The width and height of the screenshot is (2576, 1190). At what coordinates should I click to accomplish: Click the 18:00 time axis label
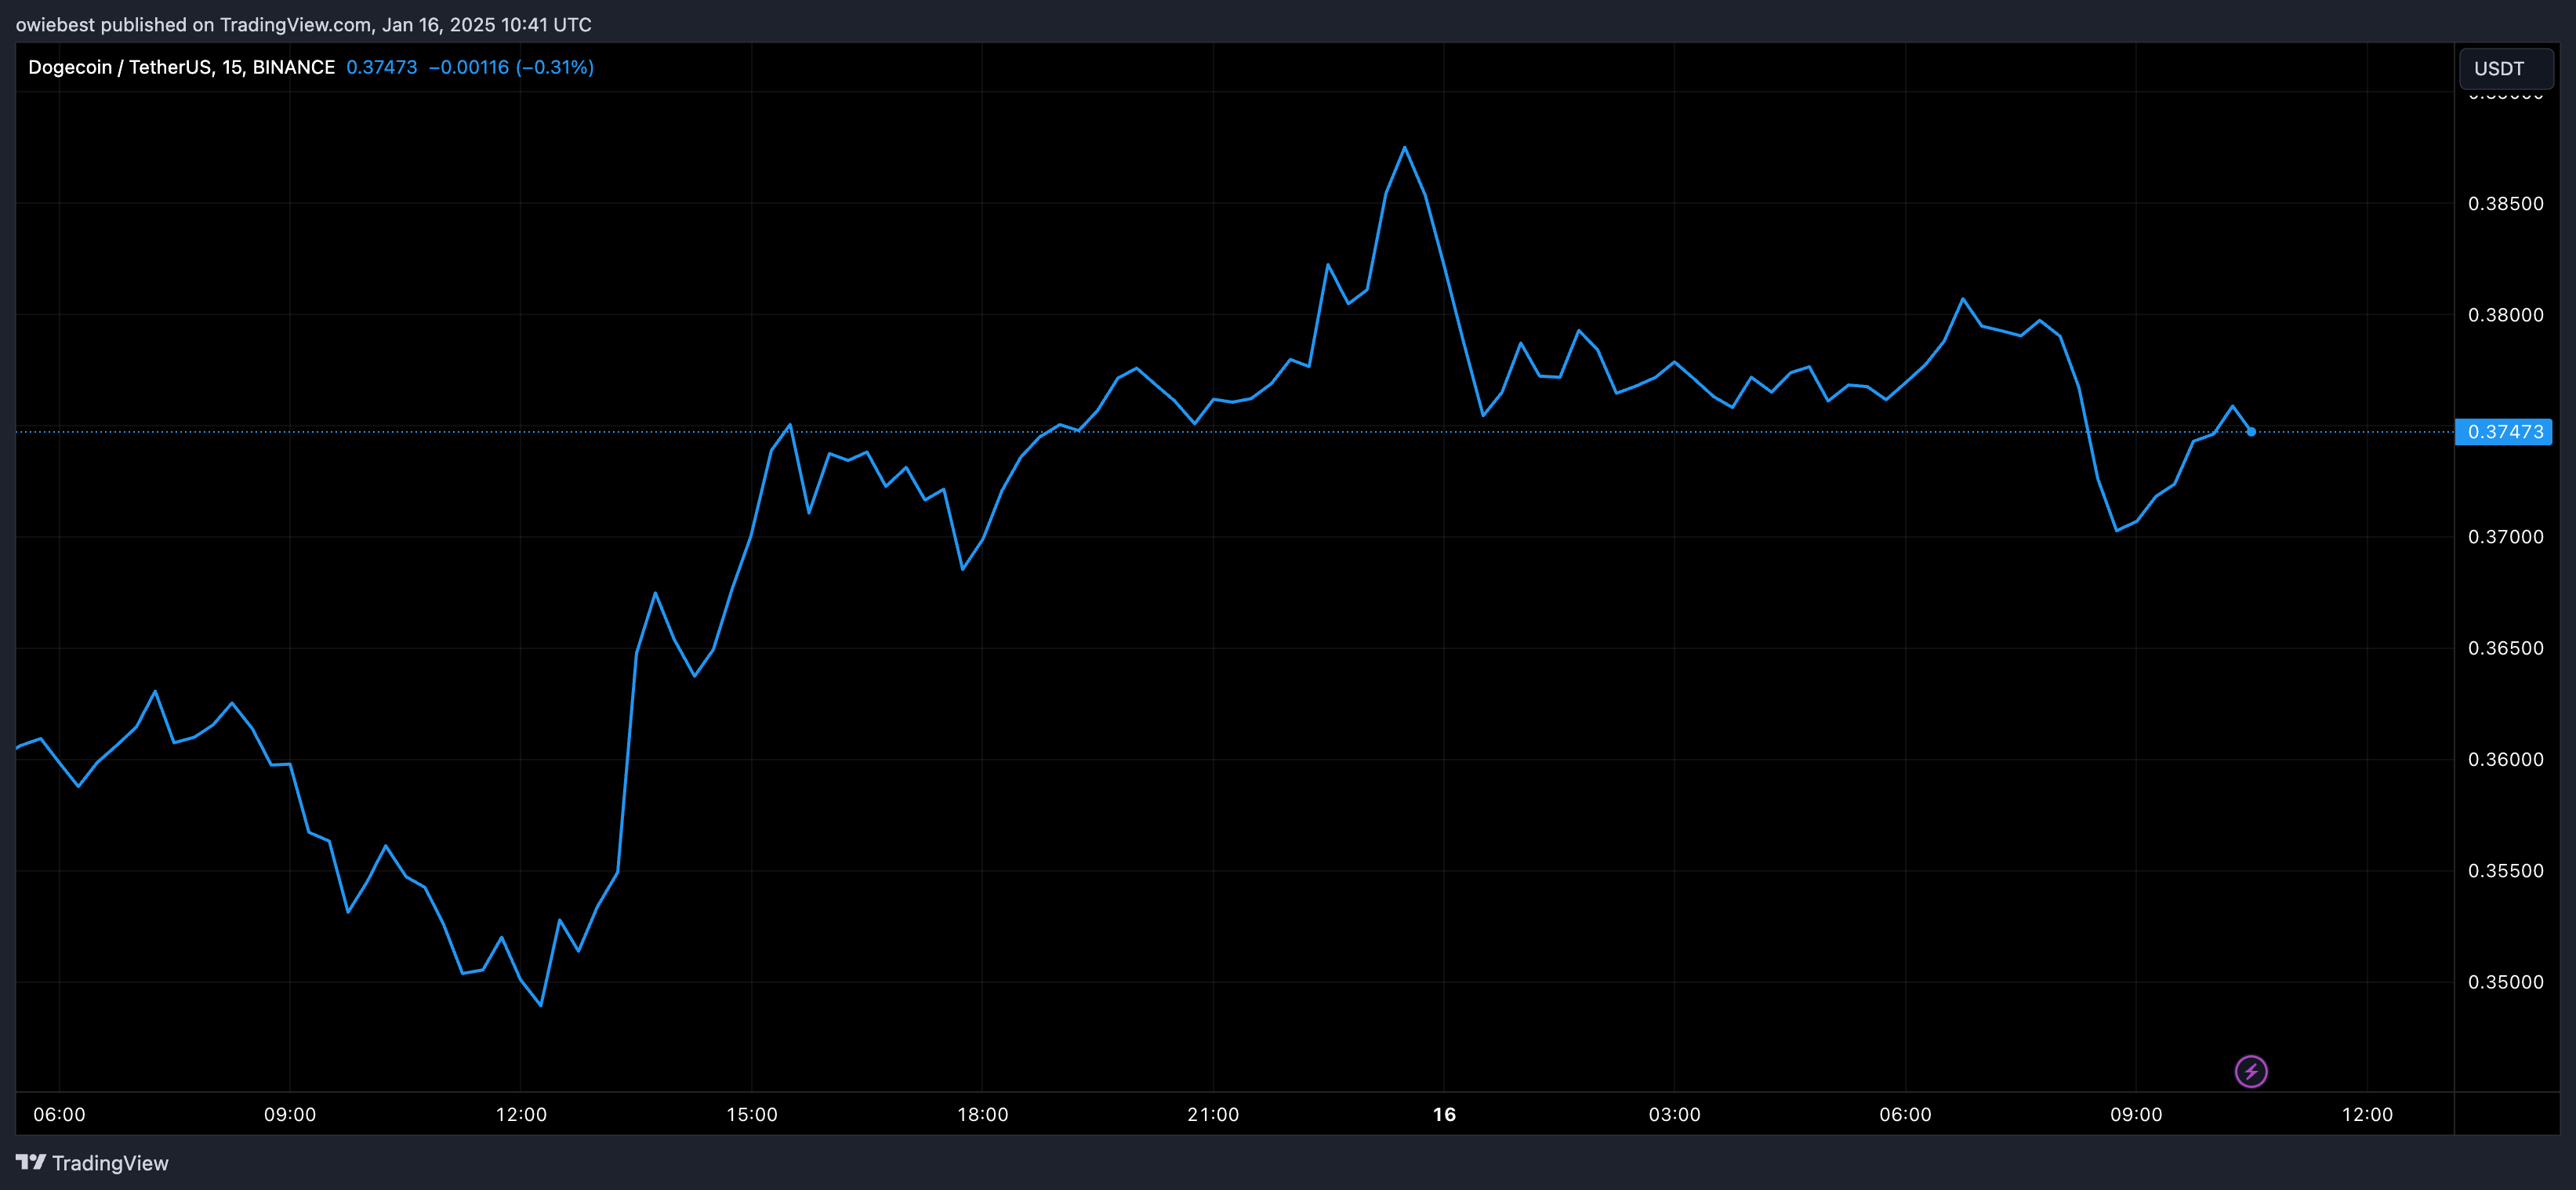point(982,1114)
